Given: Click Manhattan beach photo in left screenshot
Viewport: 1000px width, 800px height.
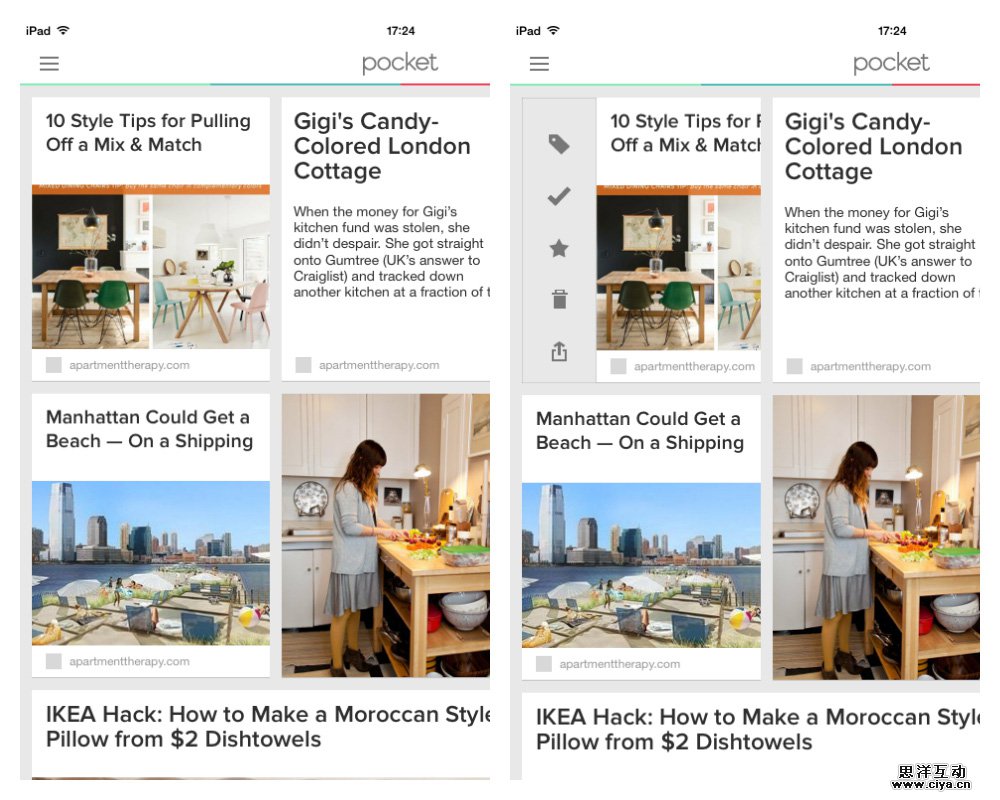Looking at the screenshot, I should (x=151, y=563).
